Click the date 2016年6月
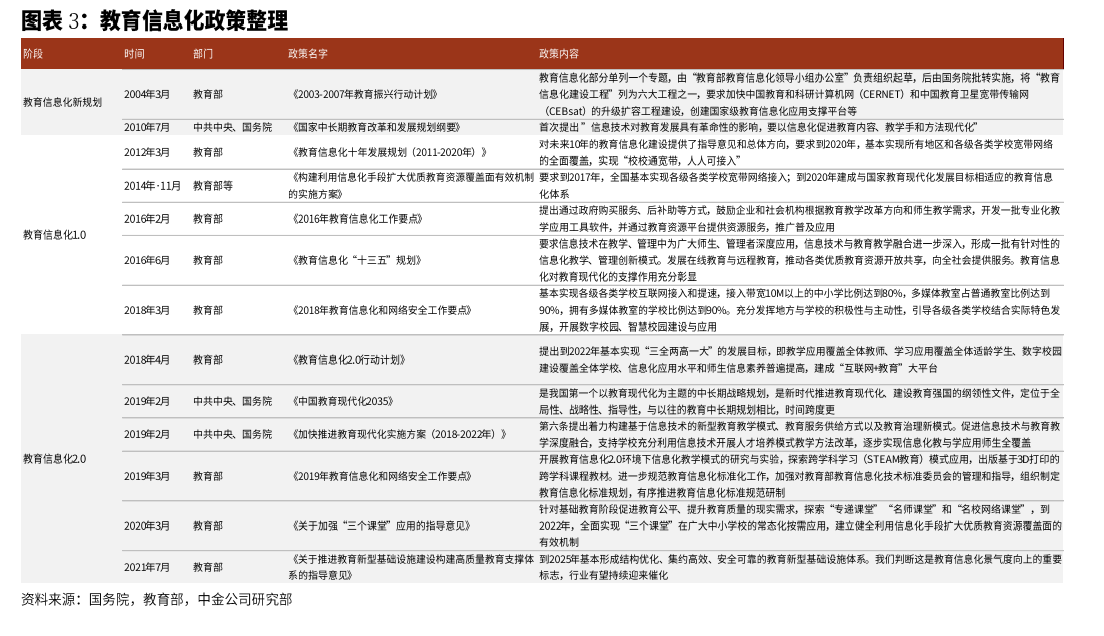Viewport: 1104px width, 636px height. click(147, 260)
